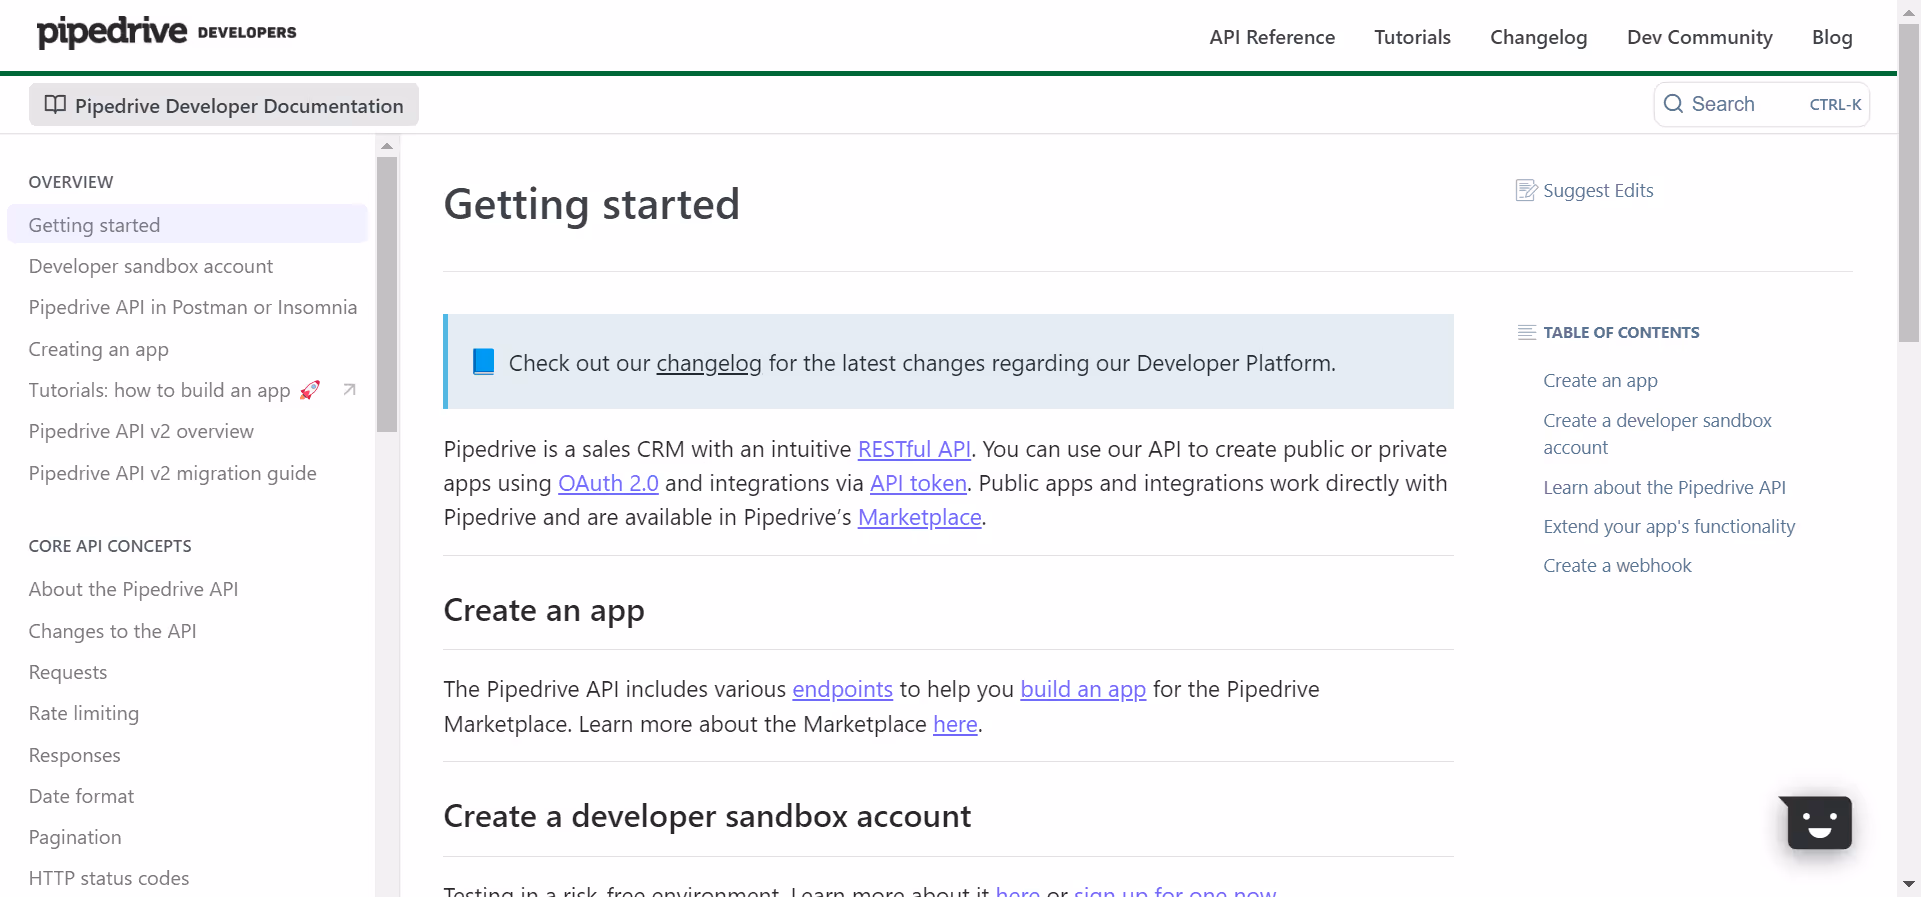Click the external link arrow beside Tutorials
The height and width of the screenshot is (897, 1921).
[x=349, y=390]
